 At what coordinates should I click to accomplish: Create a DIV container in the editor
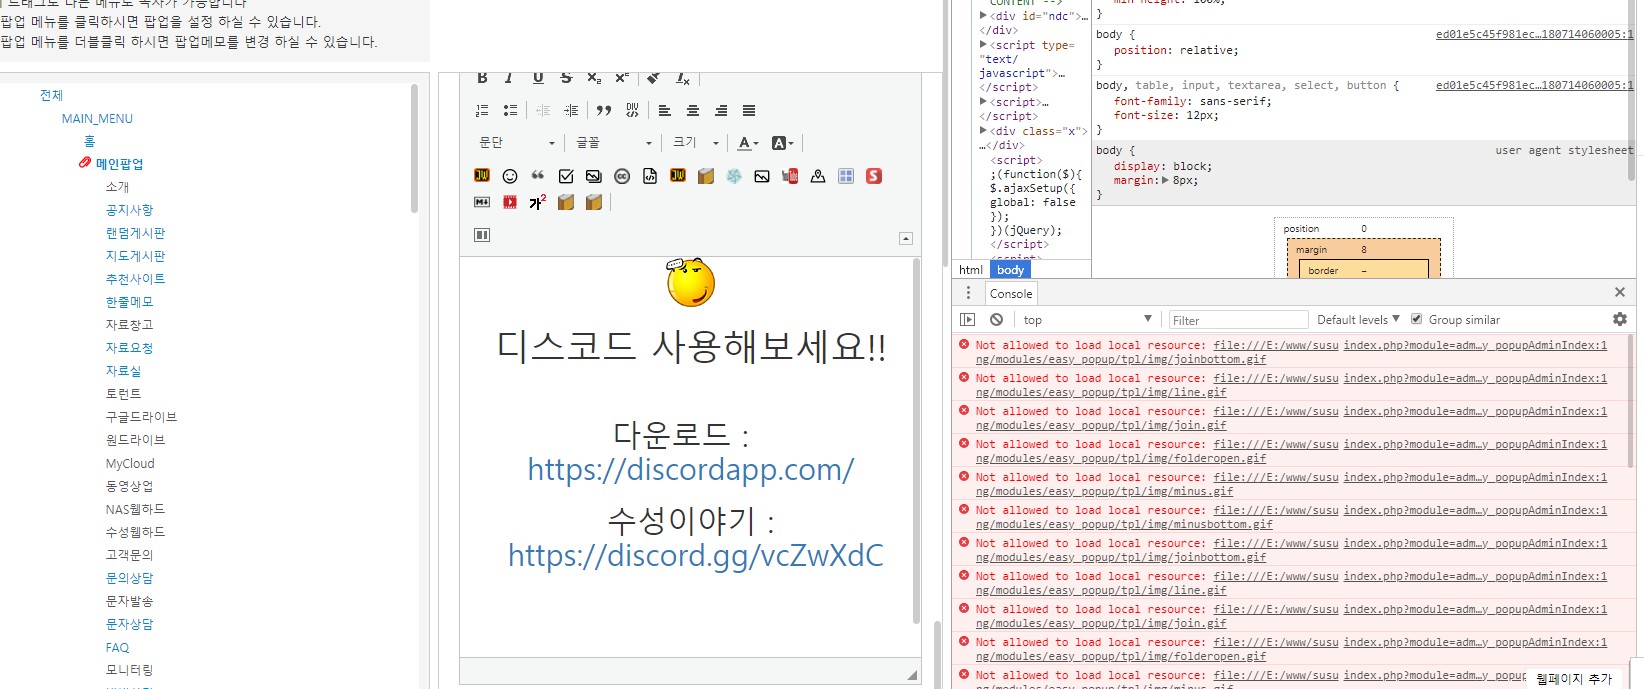pyautogui.click(x=632, y=111)
